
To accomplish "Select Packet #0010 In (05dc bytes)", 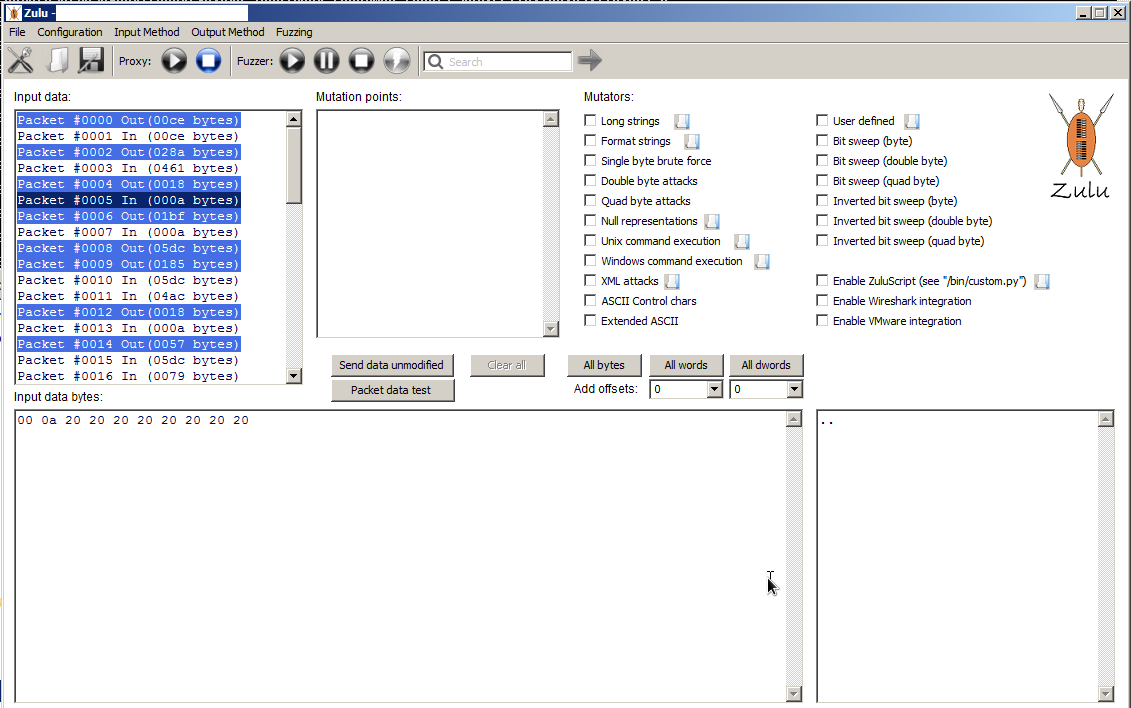I will (128, 280).
